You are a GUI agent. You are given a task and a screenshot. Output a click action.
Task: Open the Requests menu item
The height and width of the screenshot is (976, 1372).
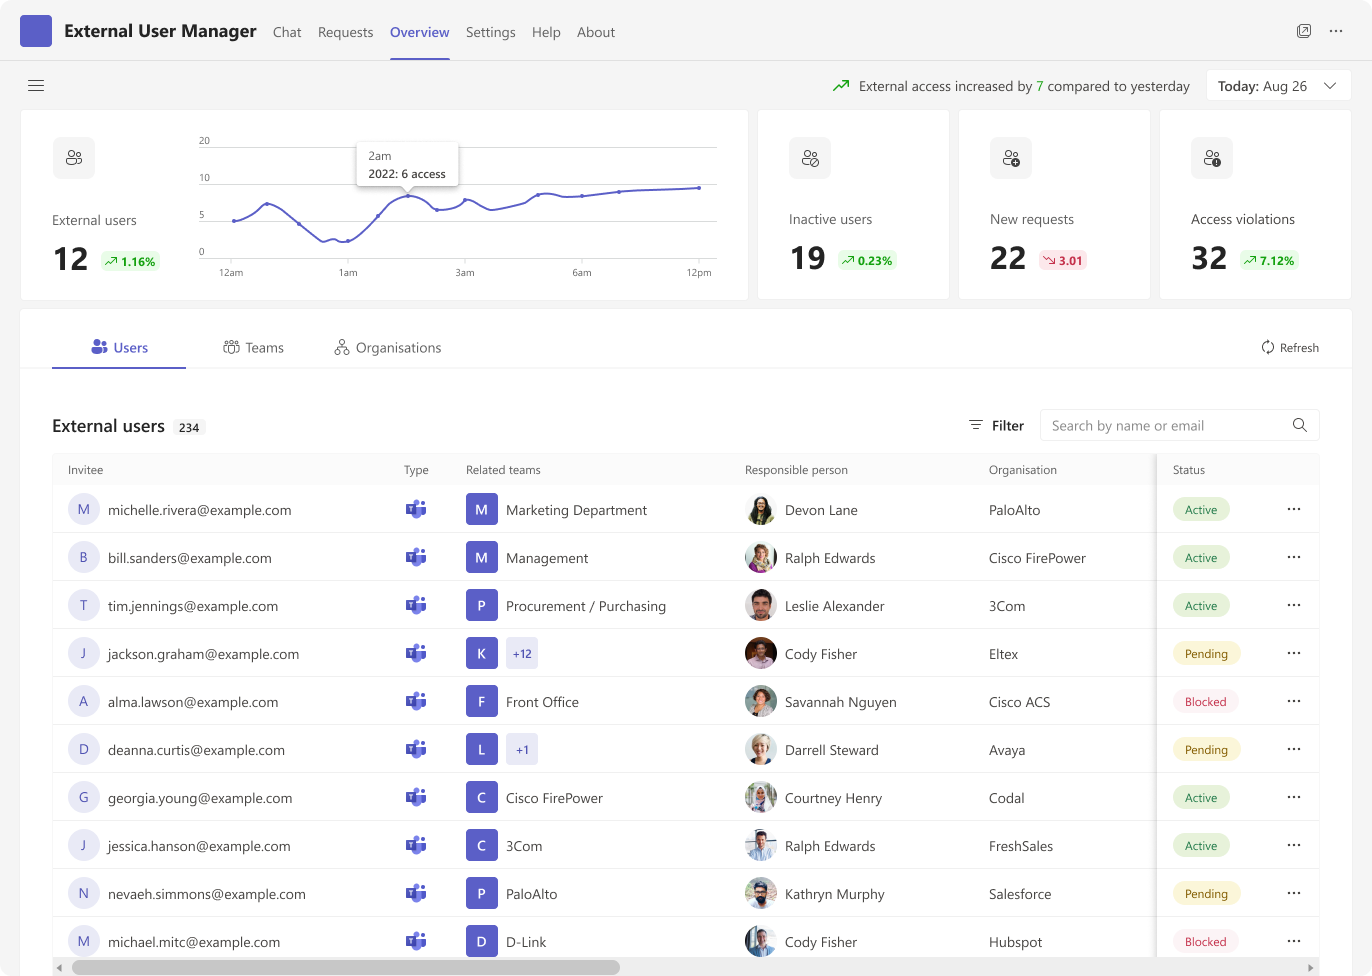click(345, 32)
